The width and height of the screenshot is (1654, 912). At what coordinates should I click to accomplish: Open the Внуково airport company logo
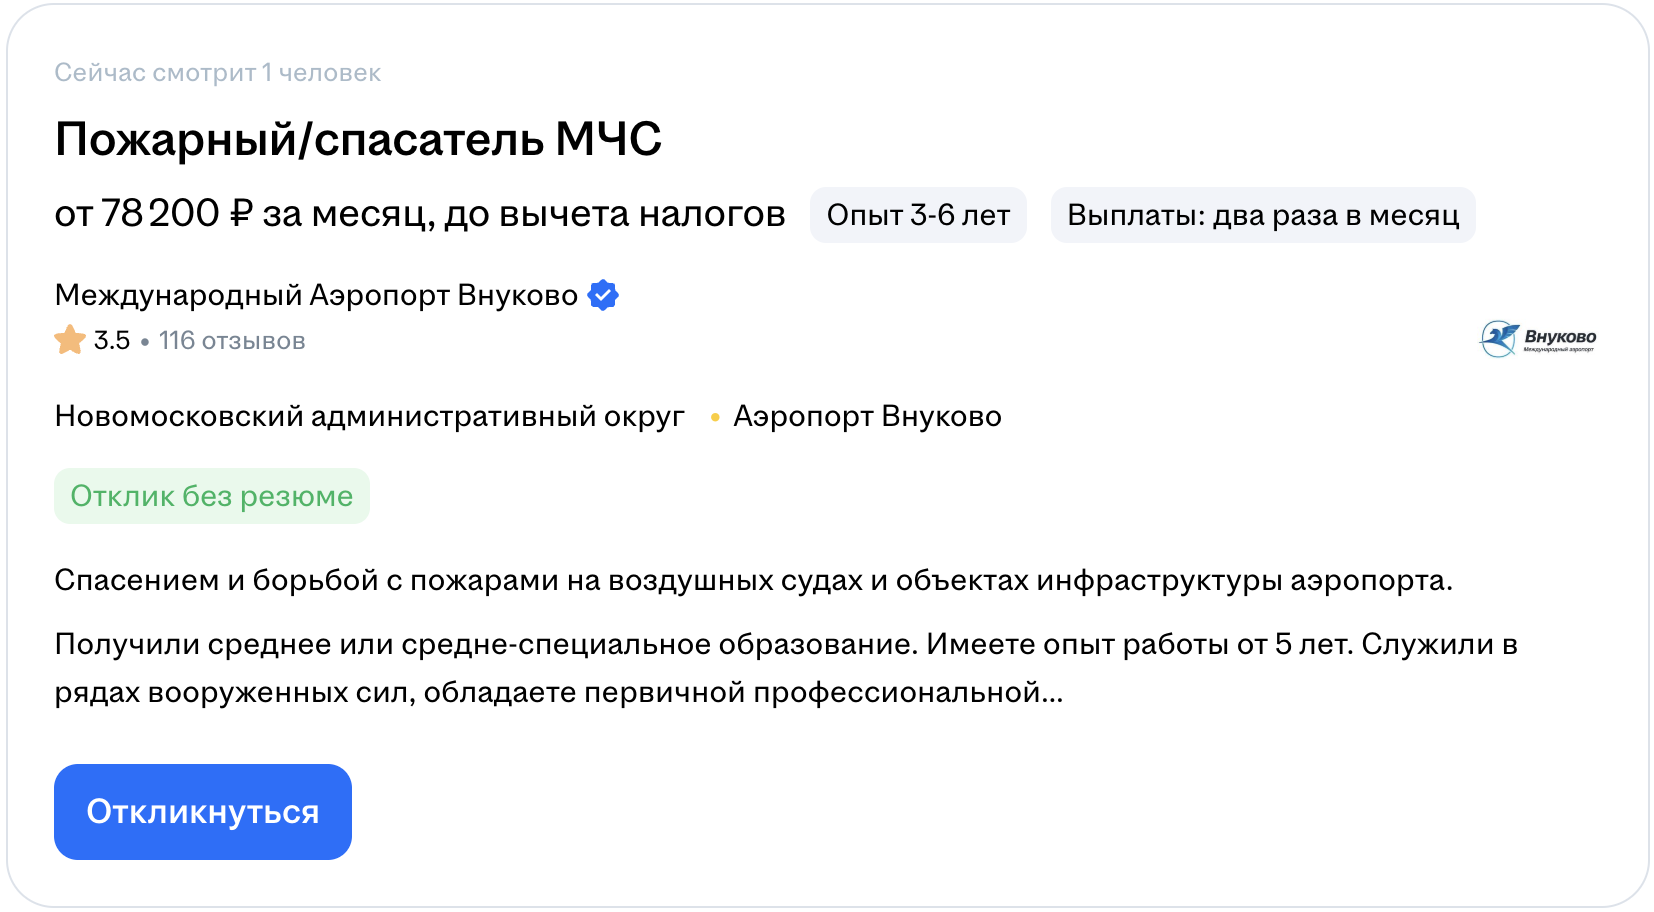[1537, 339]
